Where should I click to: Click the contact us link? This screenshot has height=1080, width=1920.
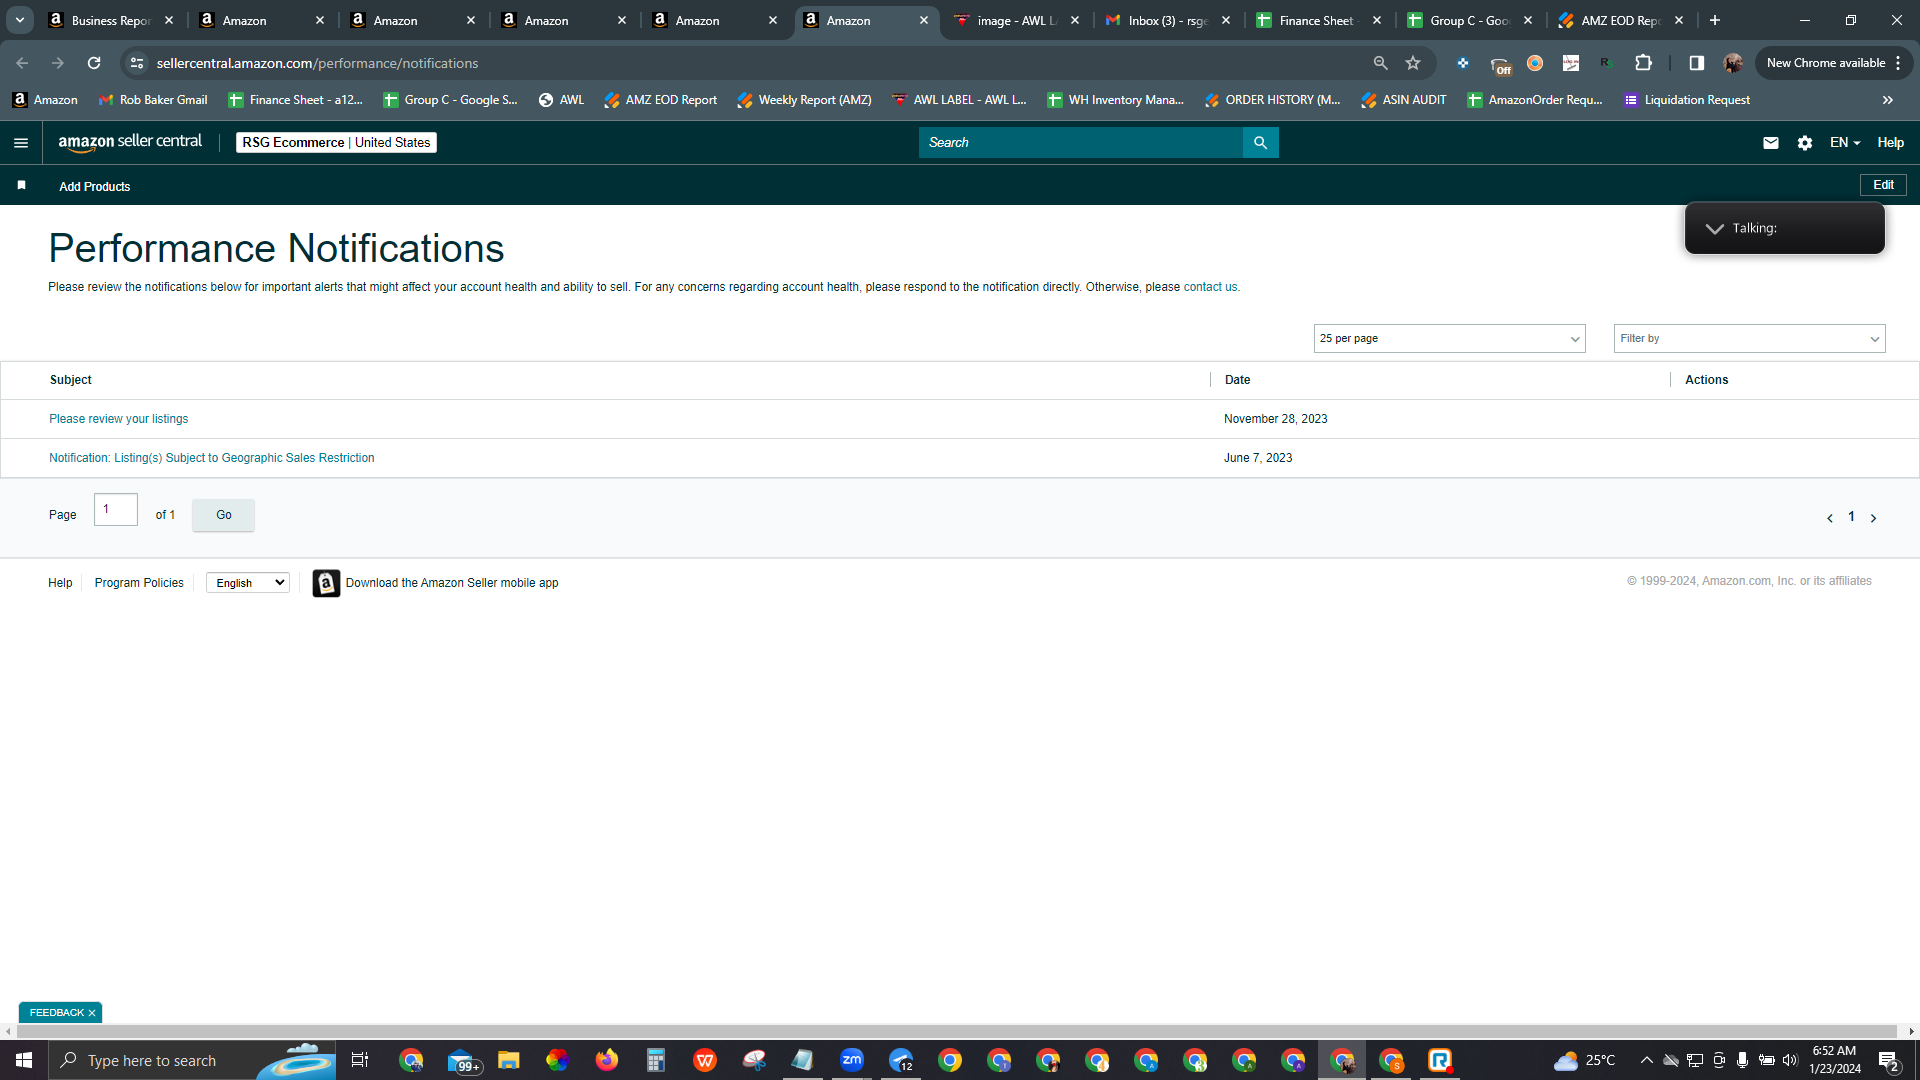point(1210,287)
